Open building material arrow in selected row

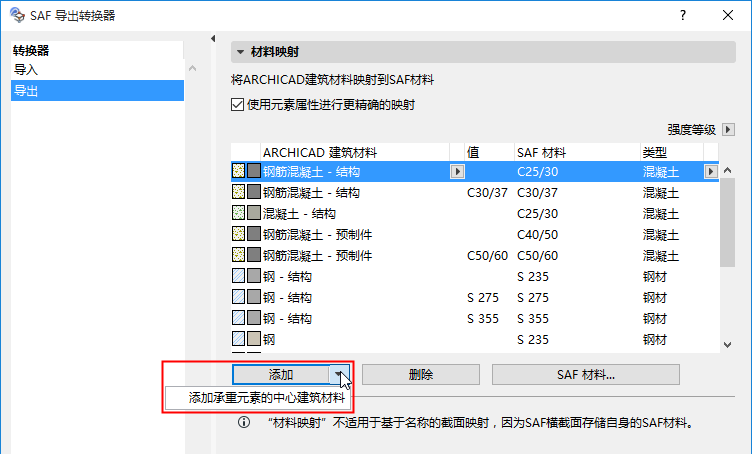pos(457,172)
